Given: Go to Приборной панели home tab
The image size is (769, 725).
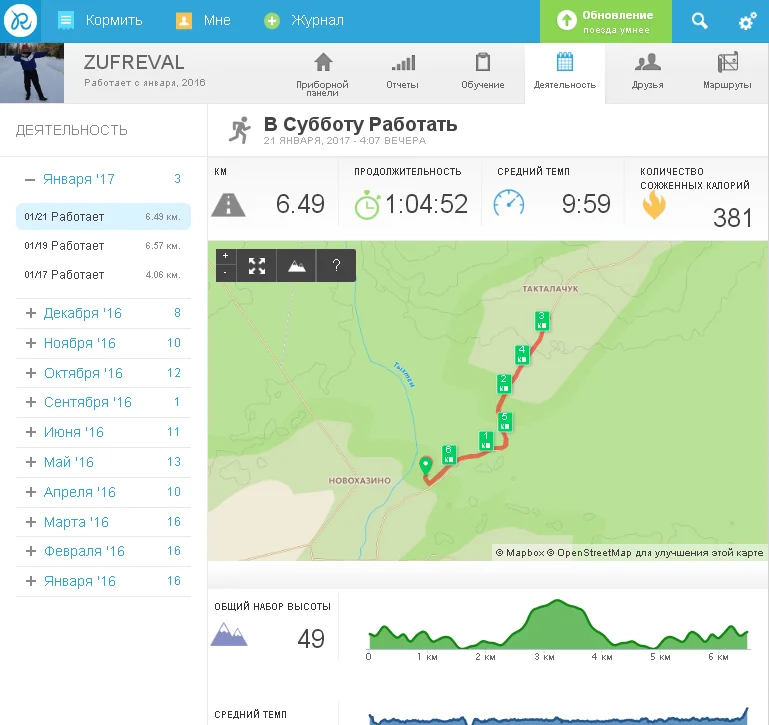Looking at the screenshot, I should tap(322, 74).
